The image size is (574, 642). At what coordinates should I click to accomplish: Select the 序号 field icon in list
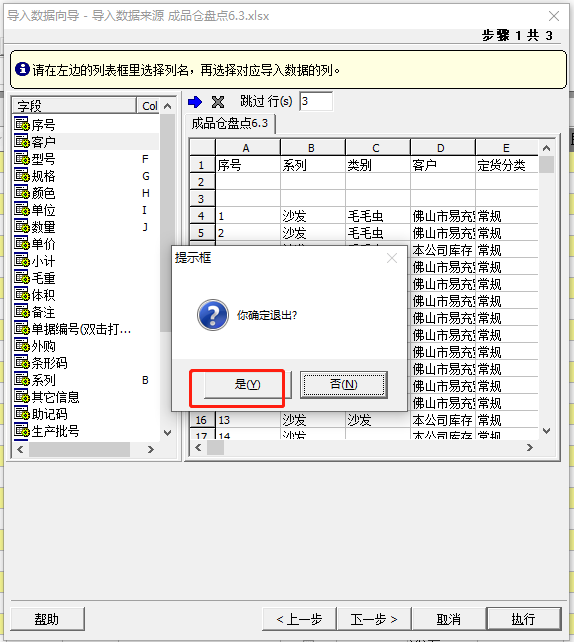click(22, 124)
